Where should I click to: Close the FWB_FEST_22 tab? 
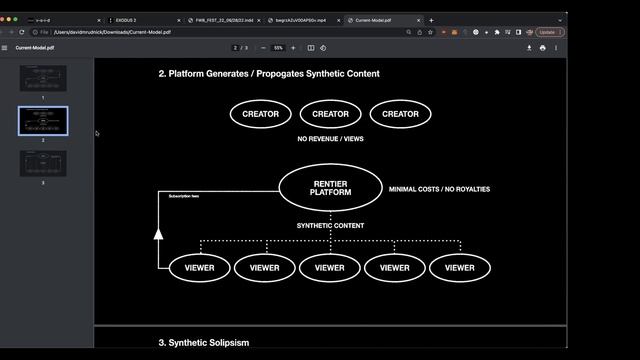[x=259, y=20]
